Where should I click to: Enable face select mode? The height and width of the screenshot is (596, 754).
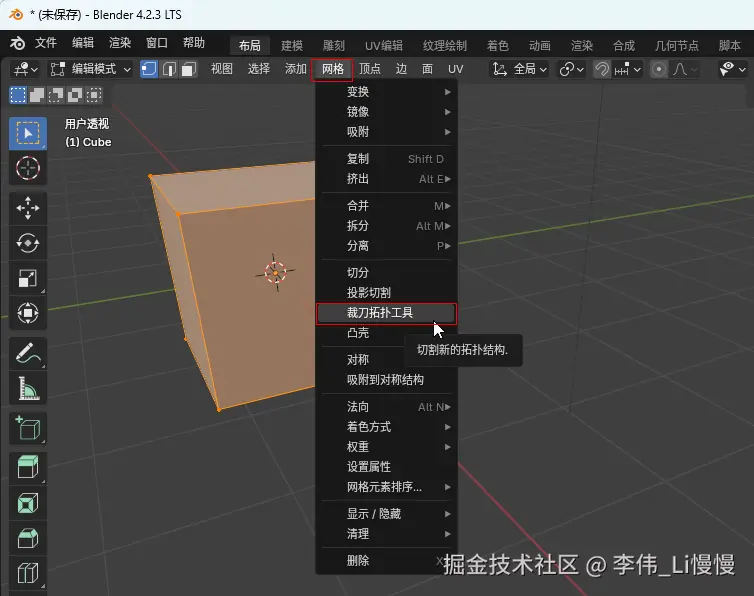point(188,69)
